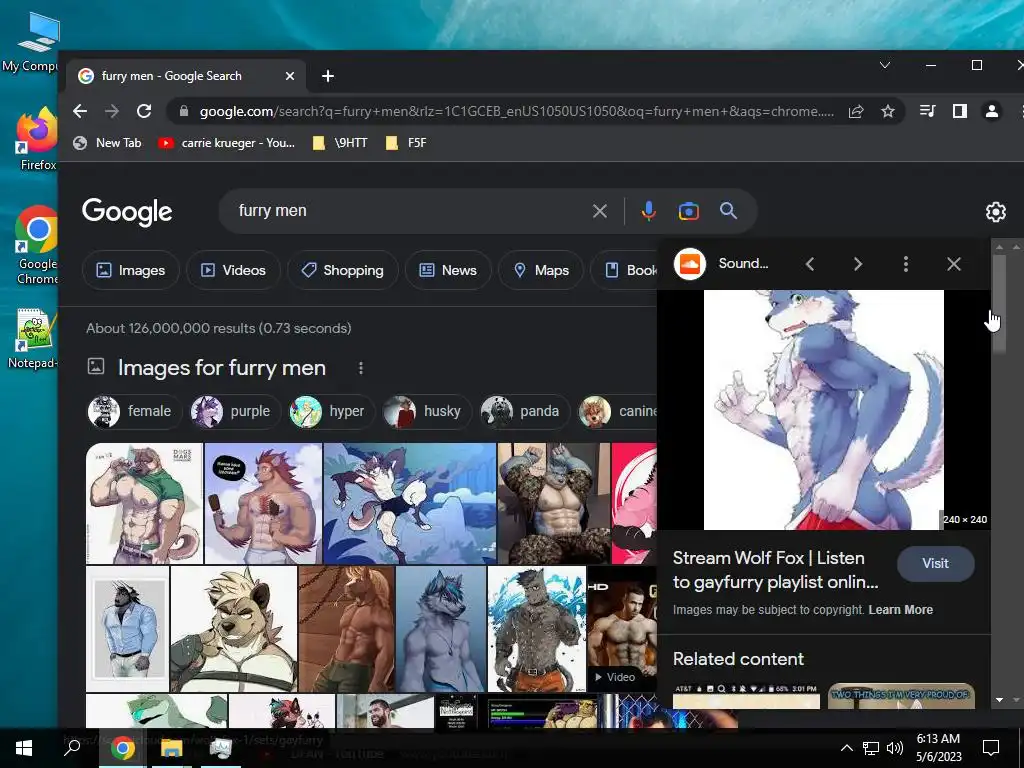Start voice search with microphone icon
1024x768 pixels.
point(648,211)
